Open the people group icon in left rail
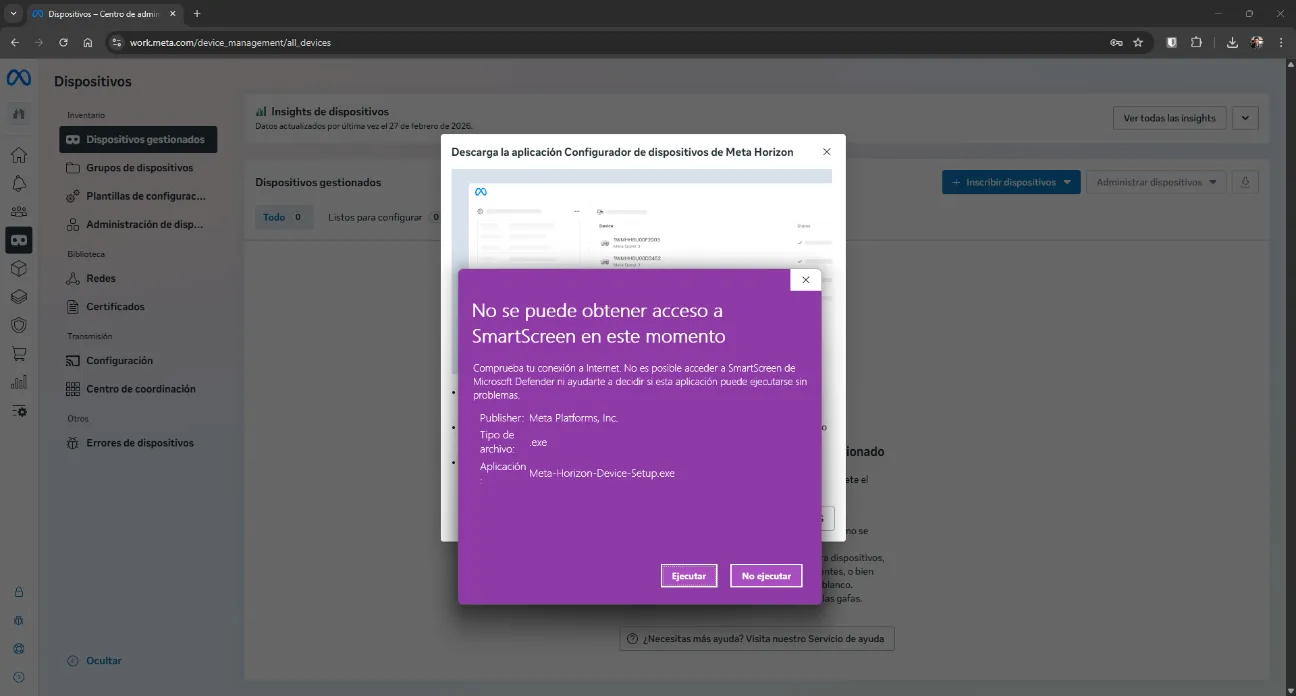This screenshot has height=696, width=1296. coord(18,211)
